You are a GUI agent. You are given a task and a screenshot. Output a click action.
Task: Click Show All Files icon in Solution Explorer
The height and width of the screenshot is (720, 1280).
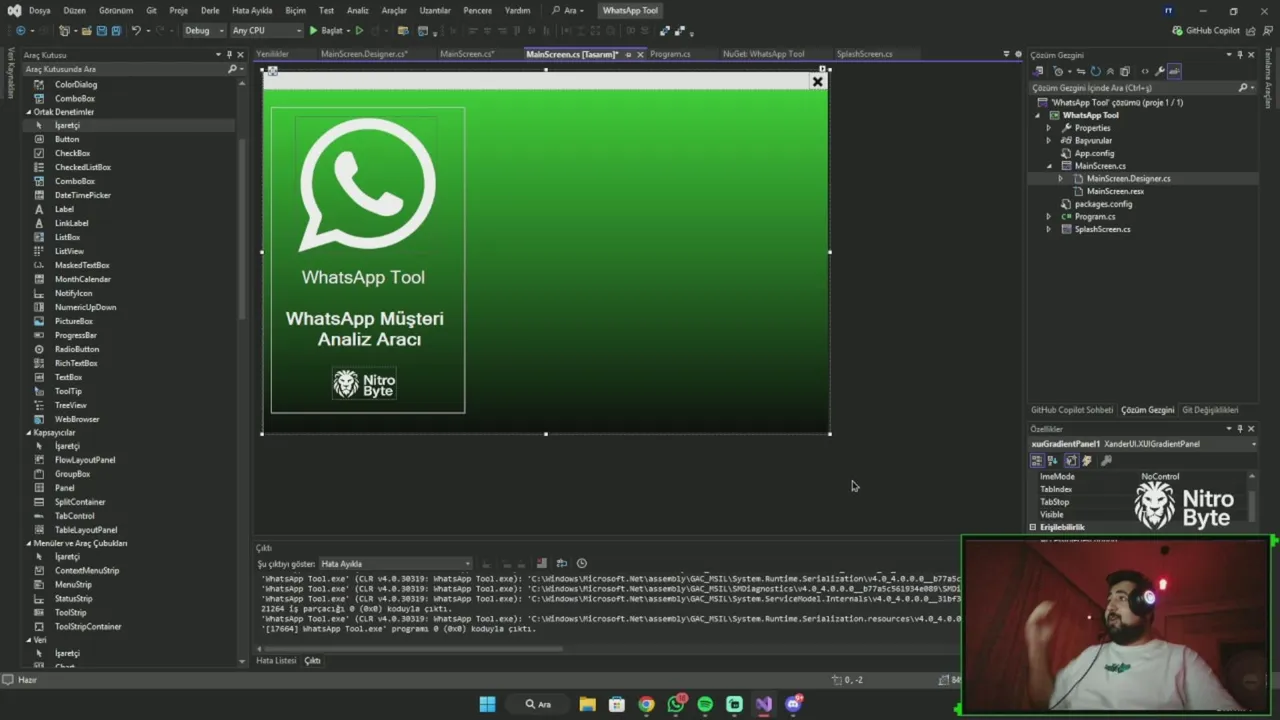(1125, 71)
